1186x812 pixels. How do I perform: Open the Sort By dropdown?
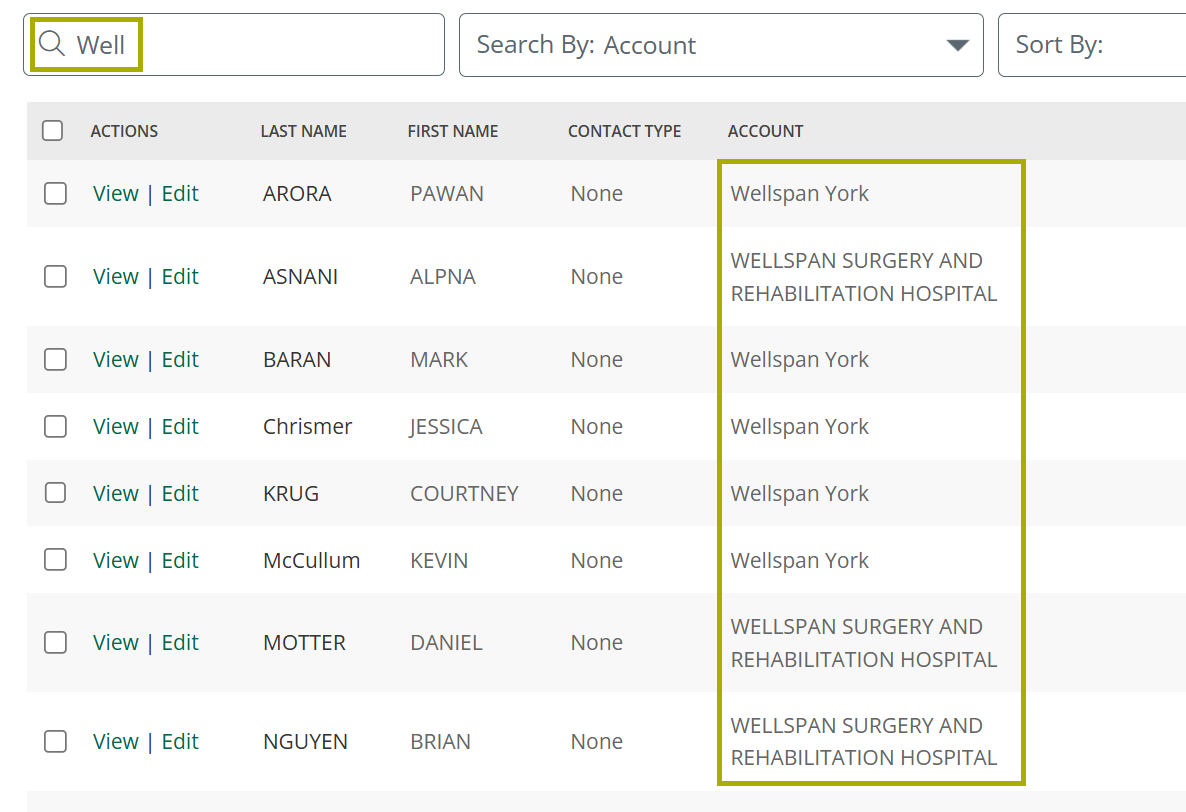[1092, 45]
